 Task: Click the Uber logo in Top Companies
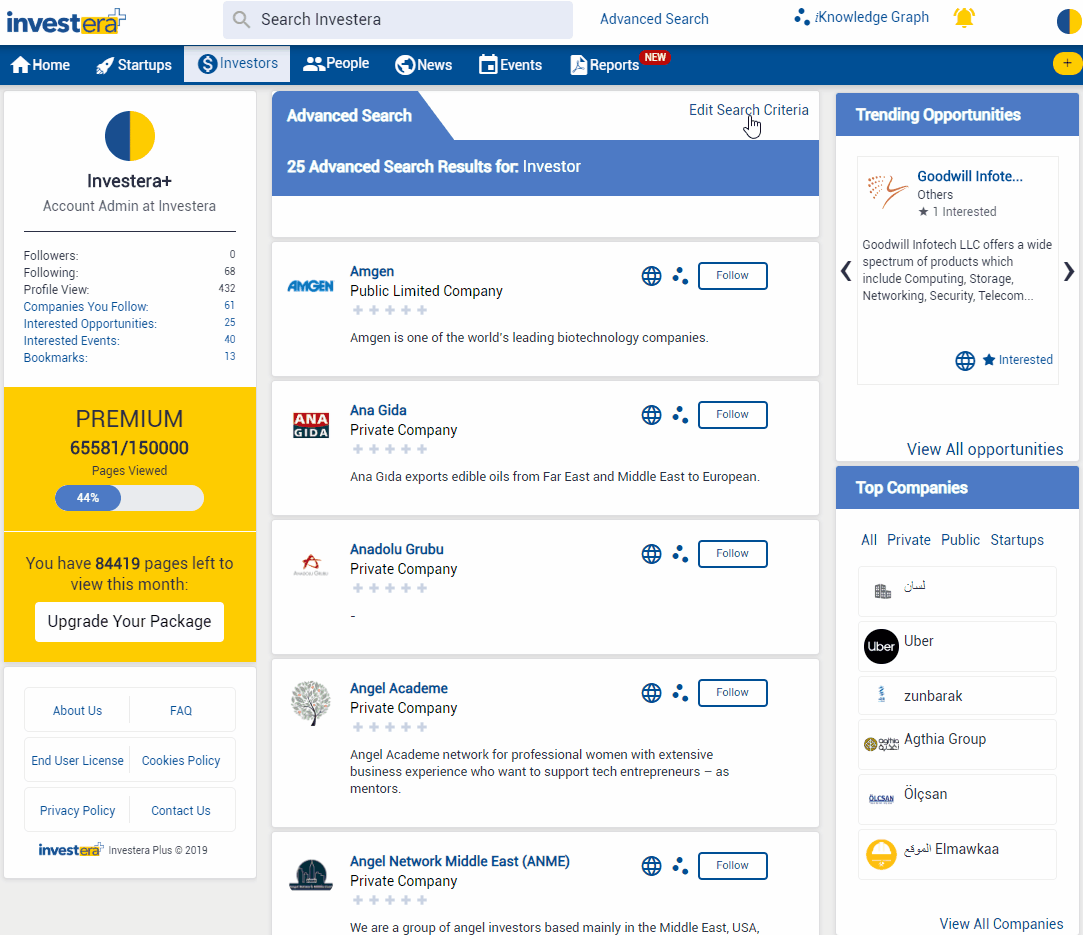click(881, 646)
